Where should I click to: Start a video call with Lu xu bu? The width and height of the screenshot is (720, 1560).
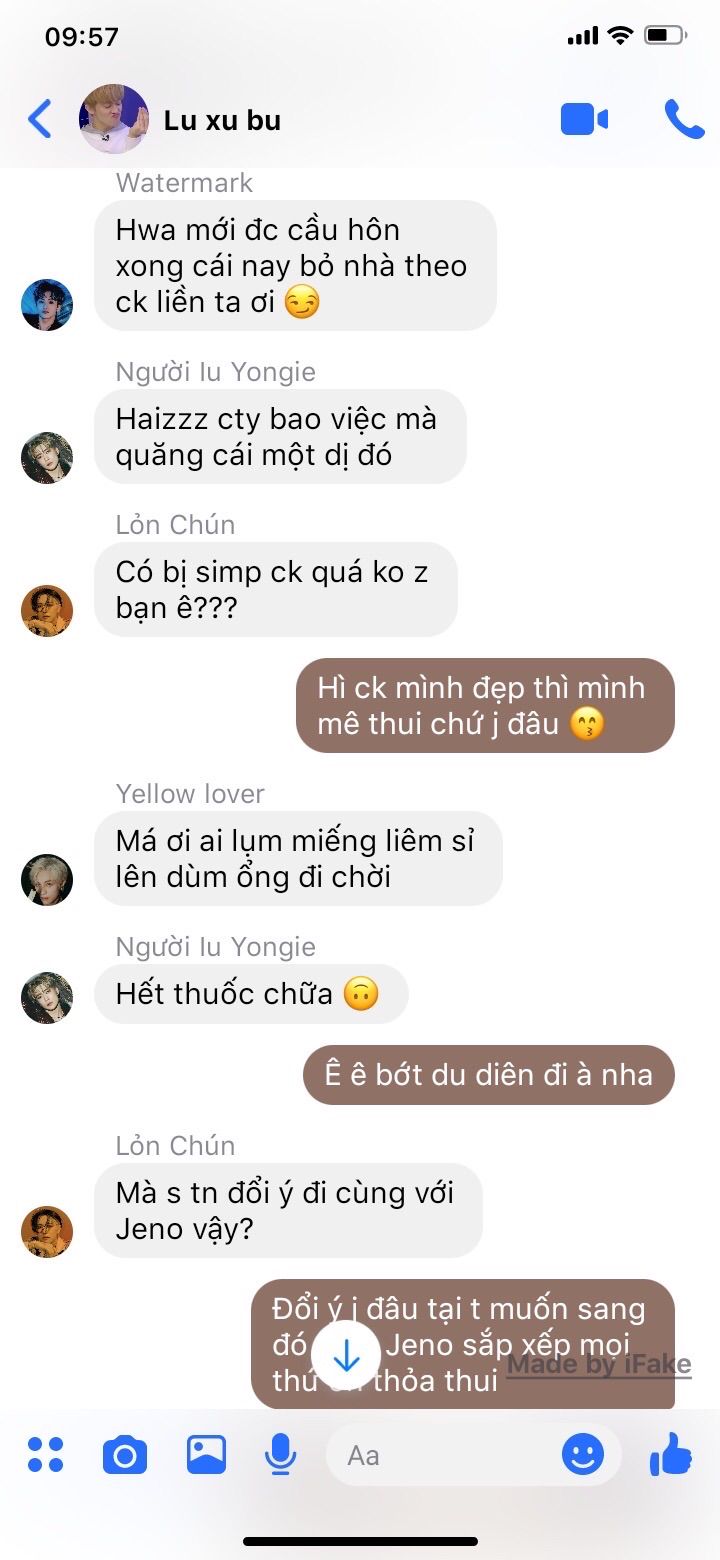pyautogui.click(x=584, y=120)
